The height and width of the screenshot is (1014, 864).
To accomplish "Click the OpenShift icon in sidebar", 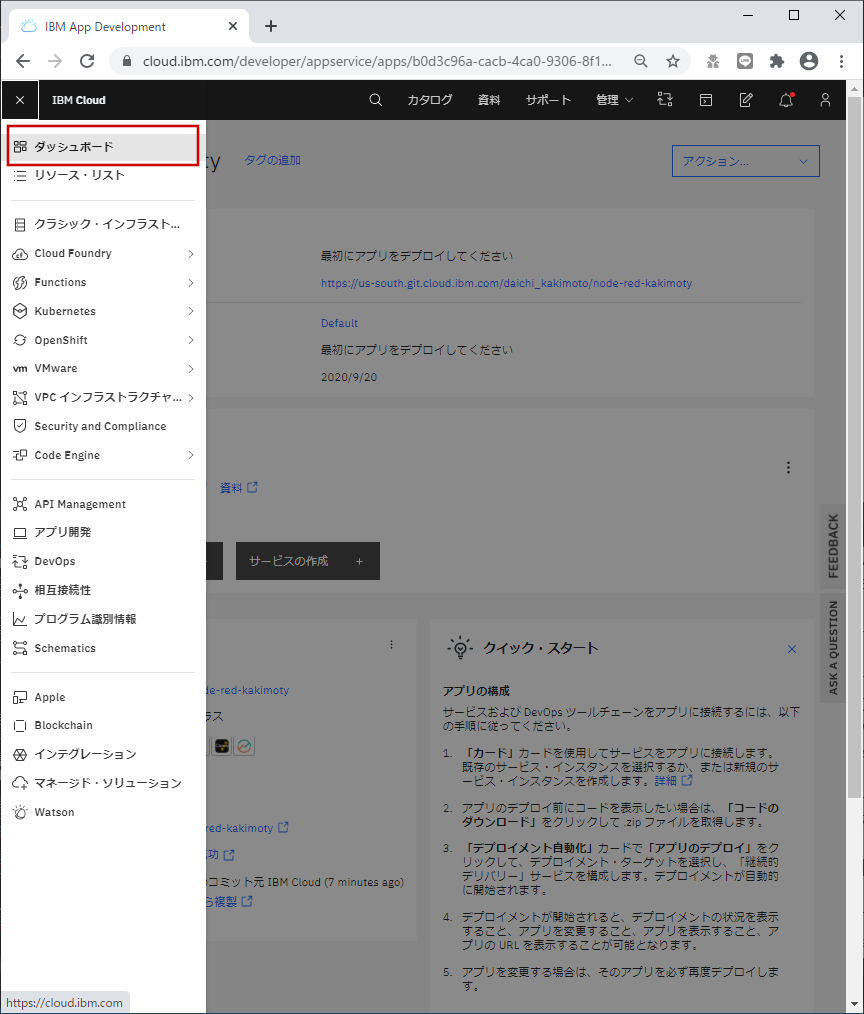I will (x=20, y=340).
